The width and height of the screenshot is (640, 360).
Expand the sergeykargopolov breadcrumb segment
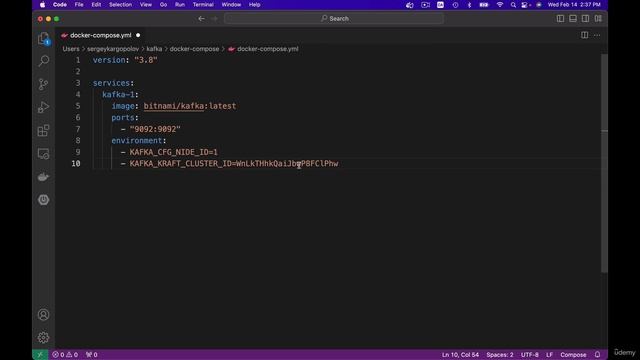coord(113,49)
